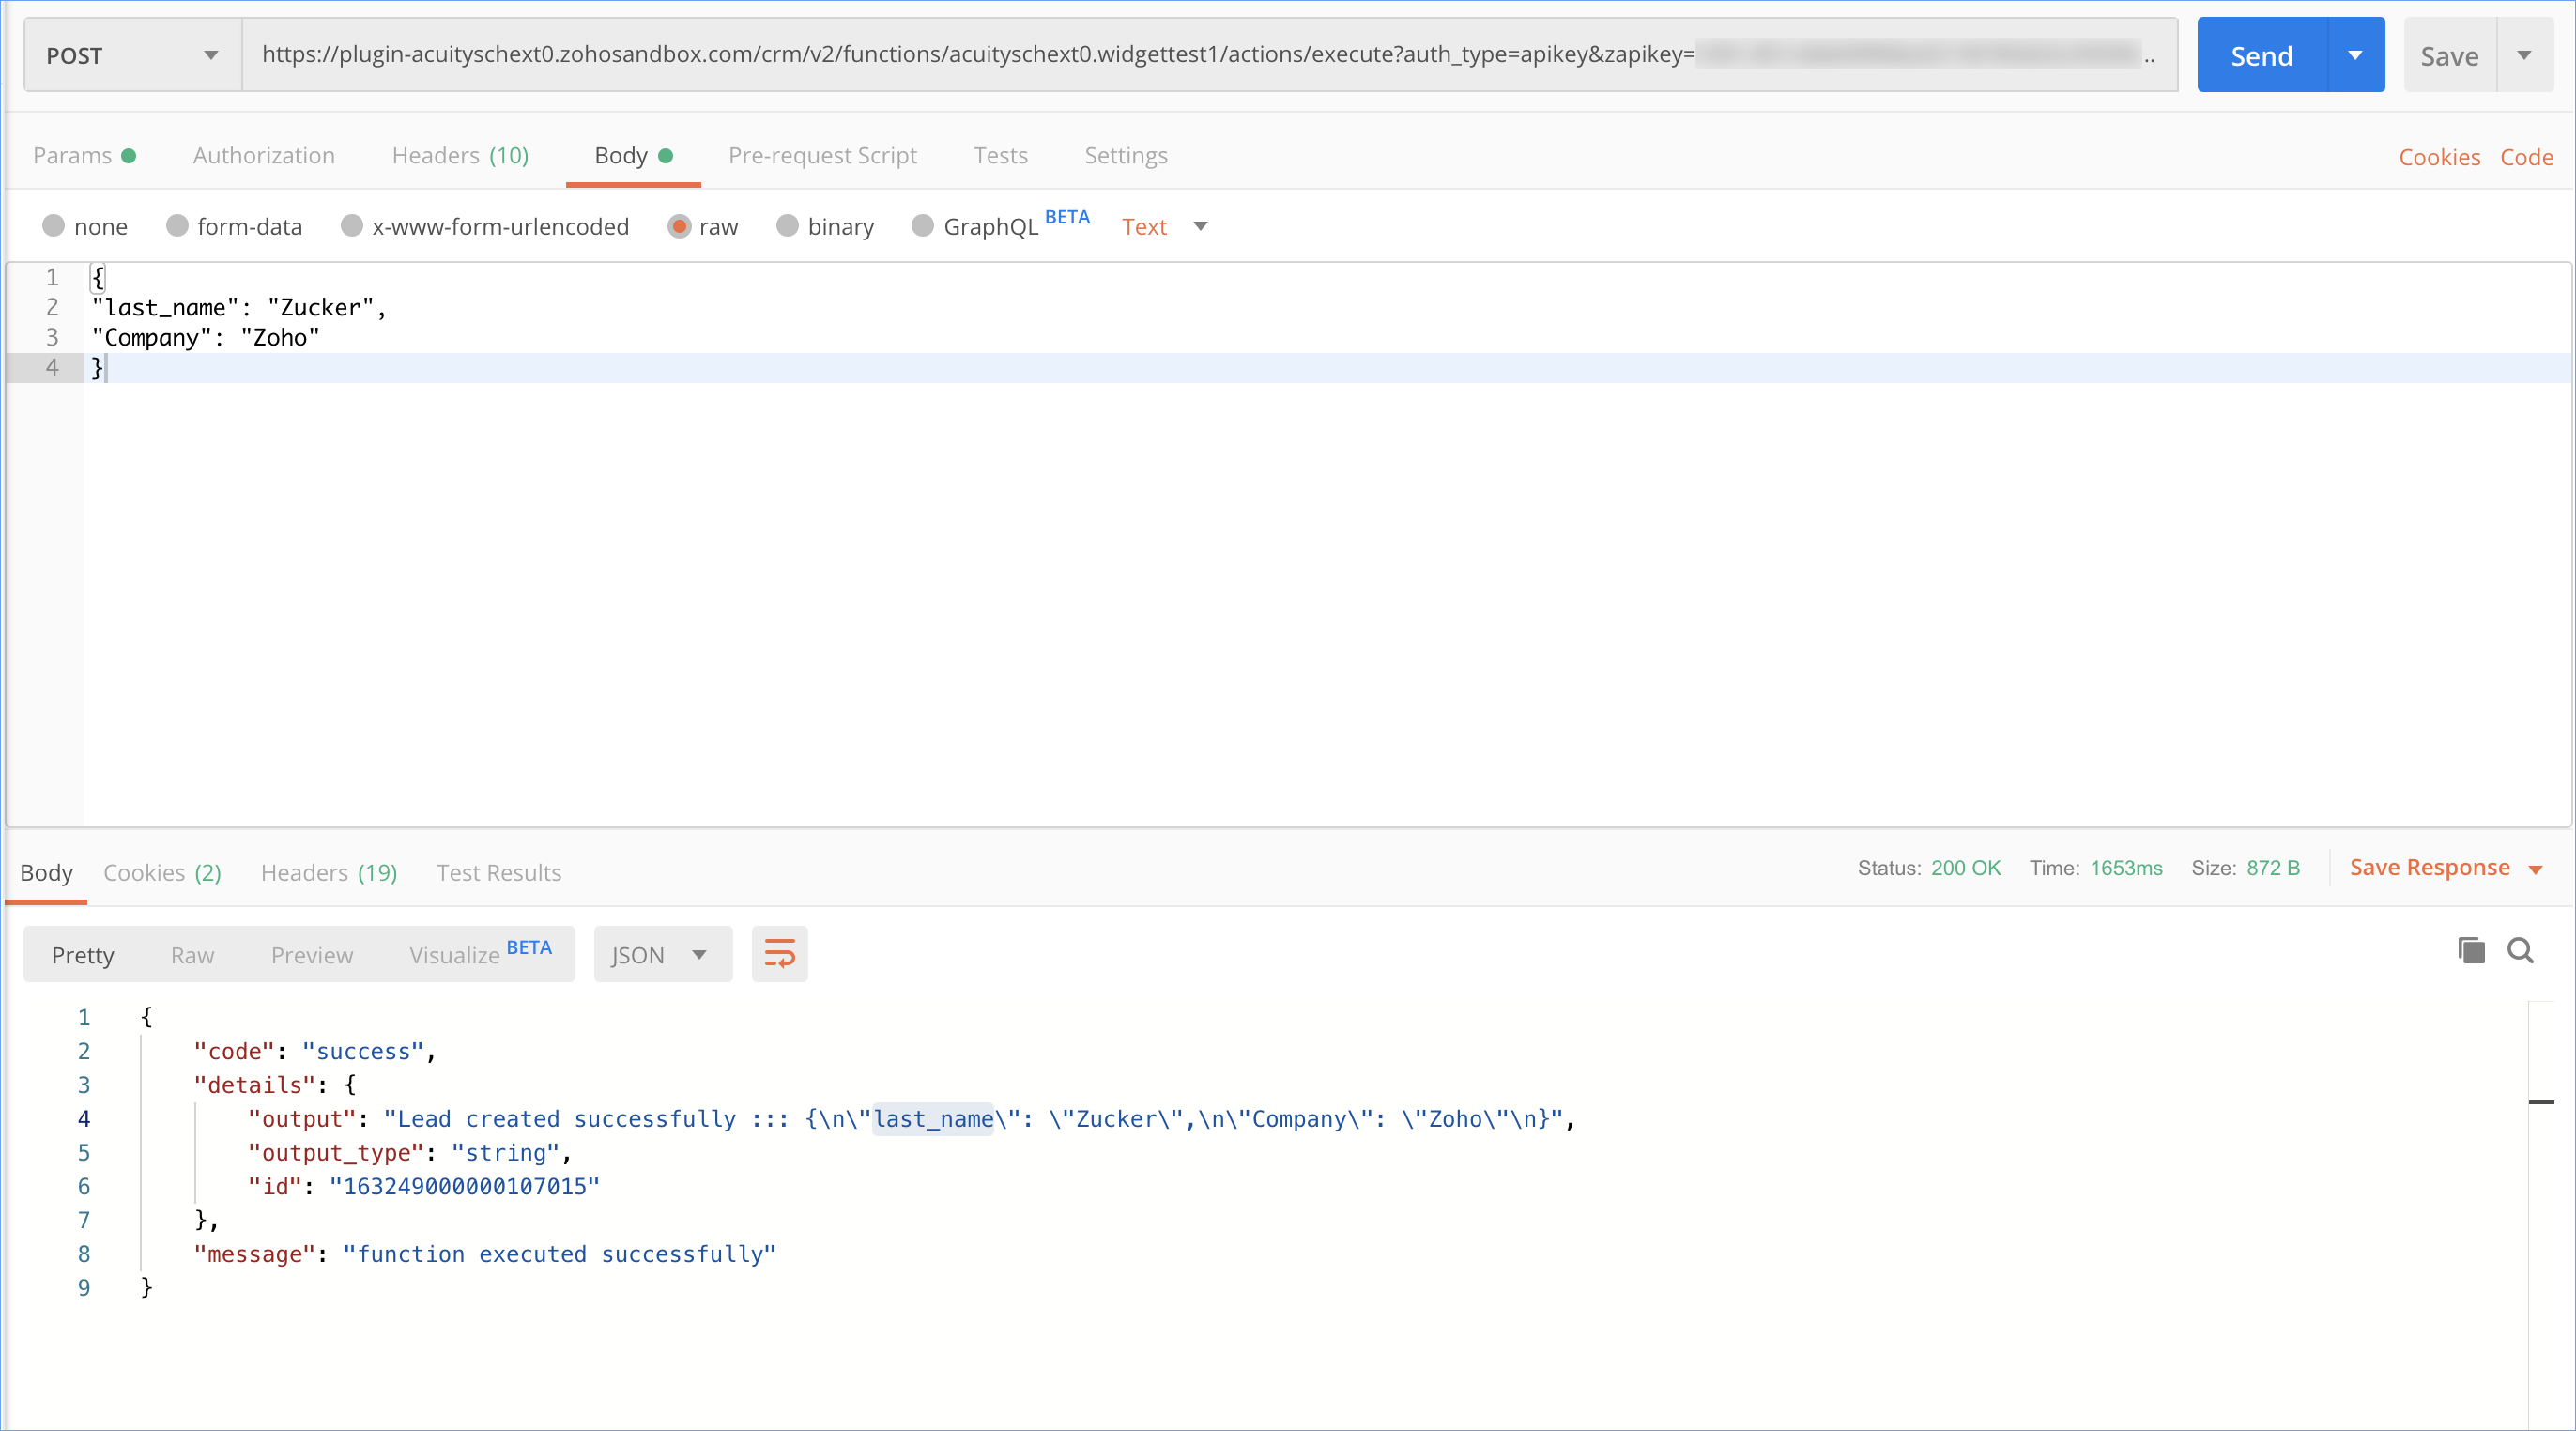Open search in response with magnifier icon
The image size is (2576, 1431).
2520,950
